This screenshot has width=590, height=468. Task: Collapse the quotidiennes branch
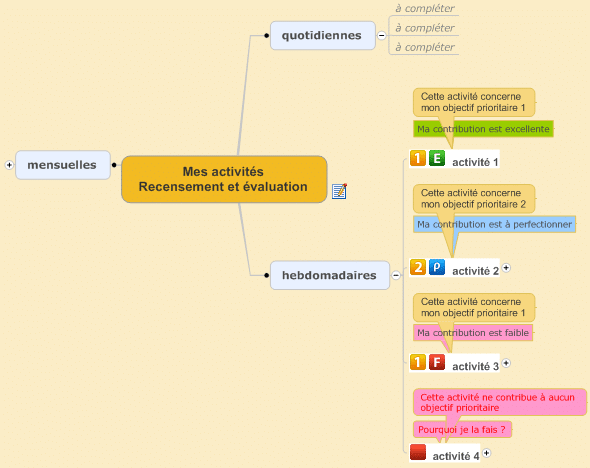point(382,36)
